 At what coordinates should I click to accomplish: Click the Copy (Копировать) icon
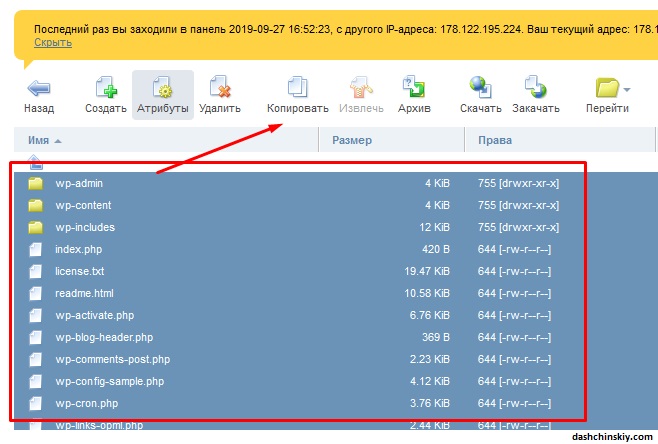[298, 88]
